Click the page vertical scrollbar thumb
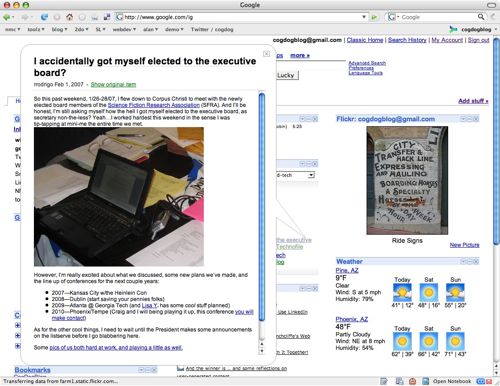Viewport: 500px width, 386px height. [x=496, y=141]
